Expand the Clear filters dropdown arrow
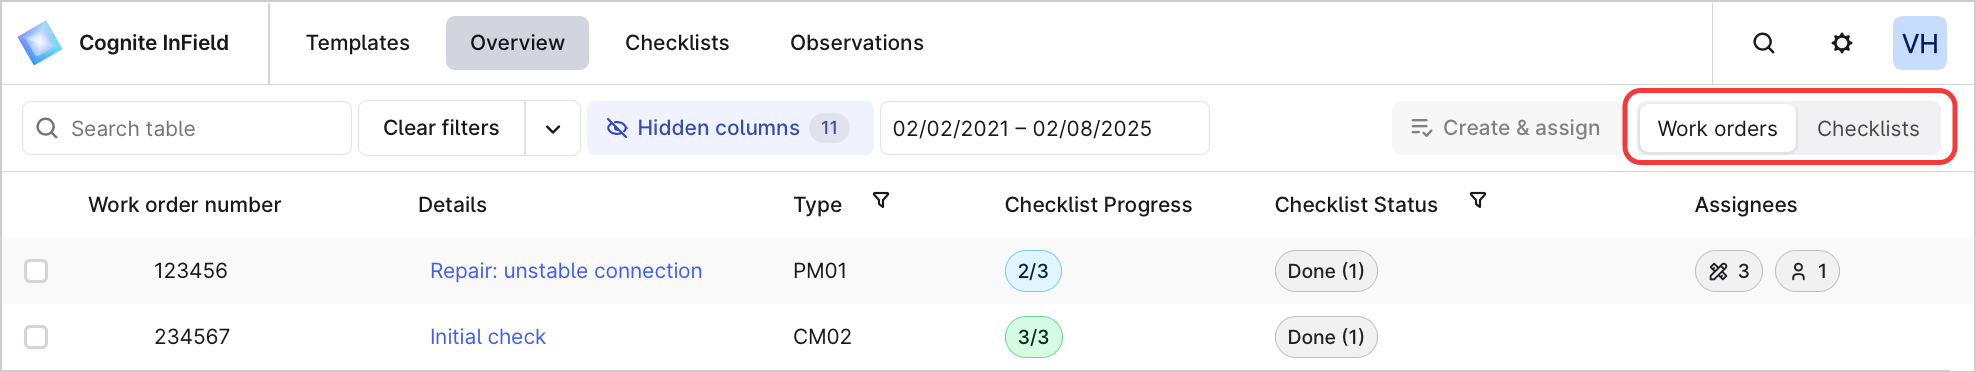This screenshot has width=1976, height=372. [x=553, y=129]
